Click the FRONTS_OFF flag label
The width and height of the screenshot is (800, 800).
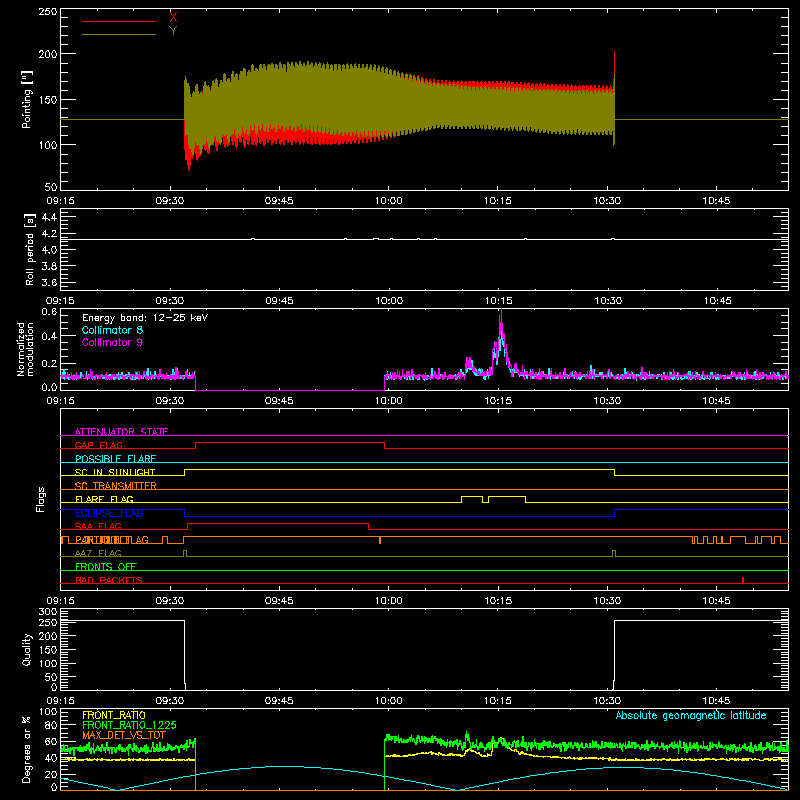(106, 566)
